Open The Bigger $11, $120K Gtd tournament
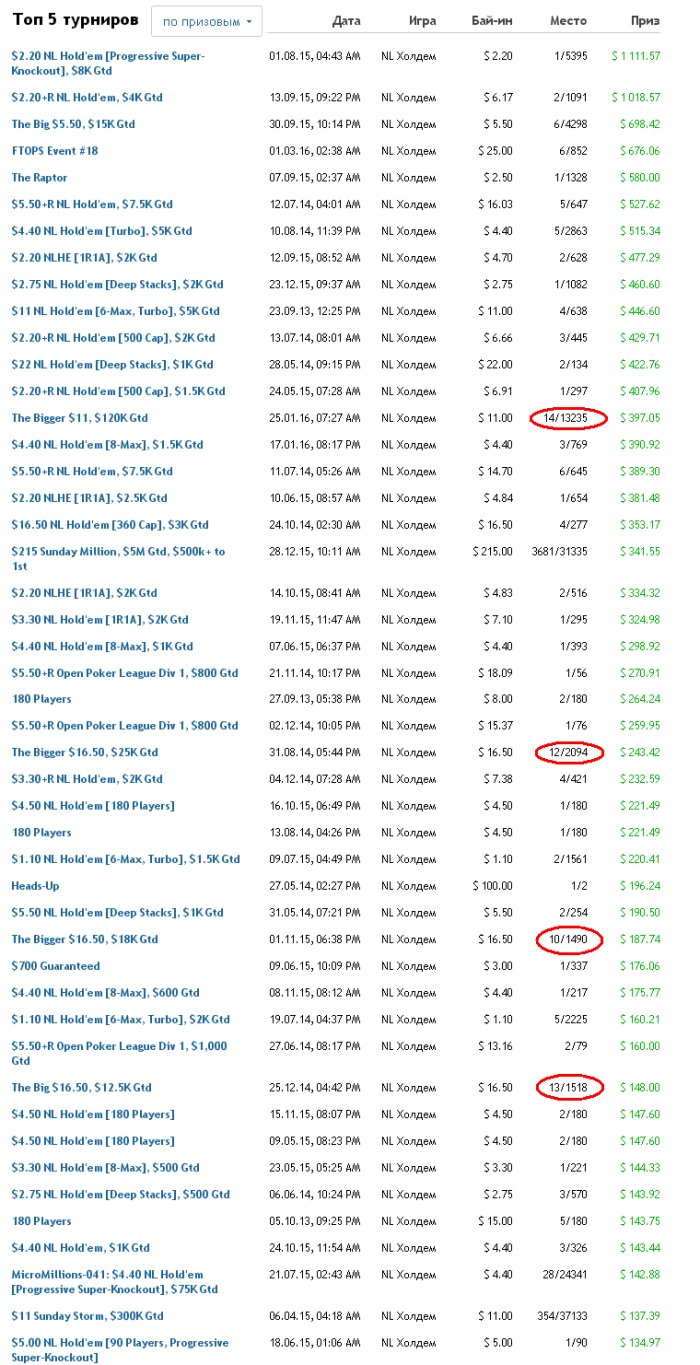The width and height of the screenshot is (700, 1365). click(80, 418)
